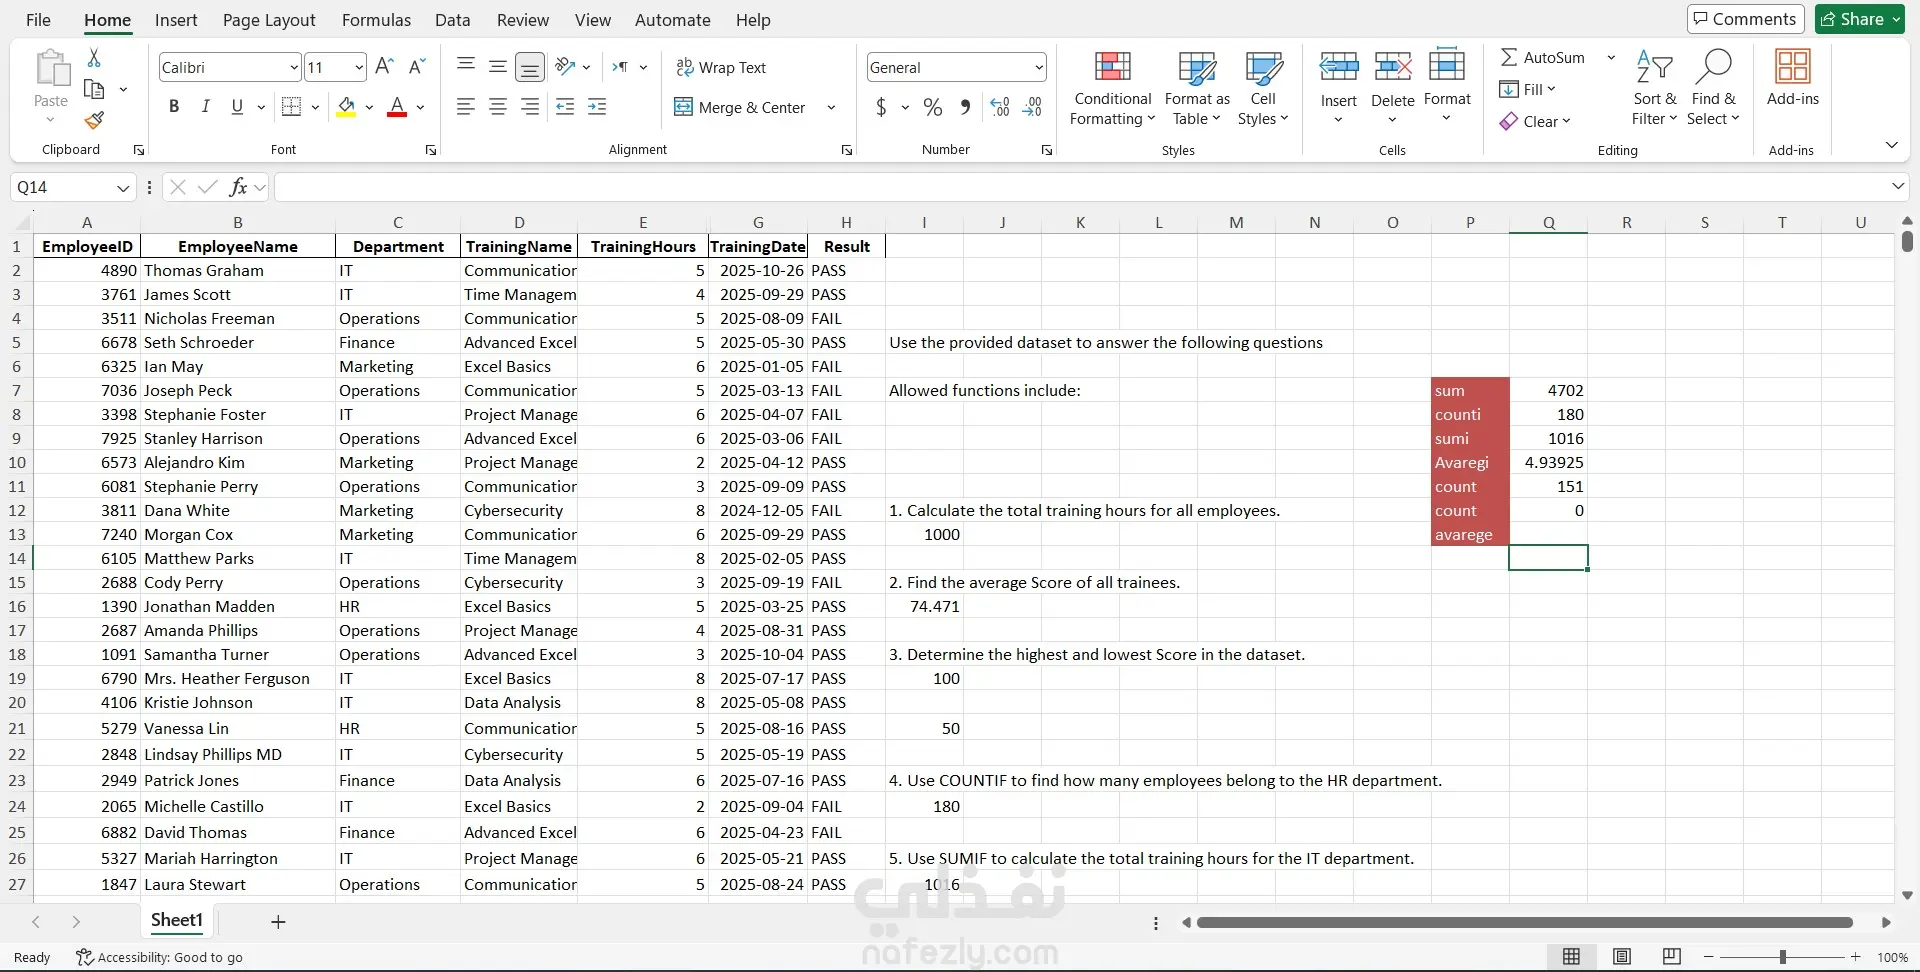Screen dimensions: 1920x972
Task: Click the Share button
Action: [1860, 19]
